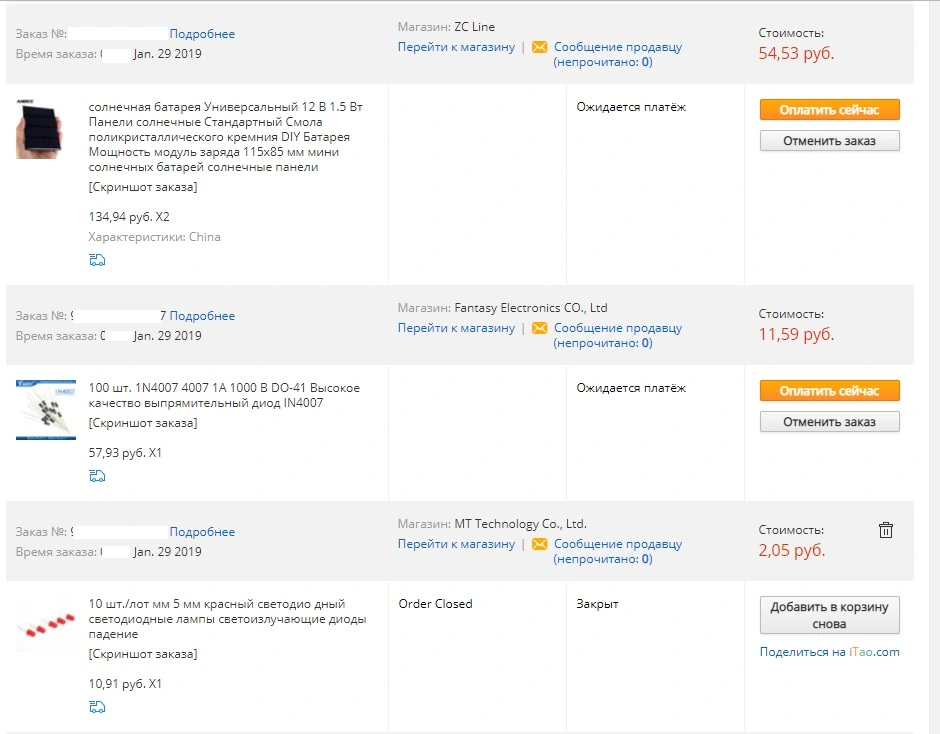940x734 pixels.
Task: Click delivery truck icon under 1N4007 diode item
Action: tap(97, 476)
